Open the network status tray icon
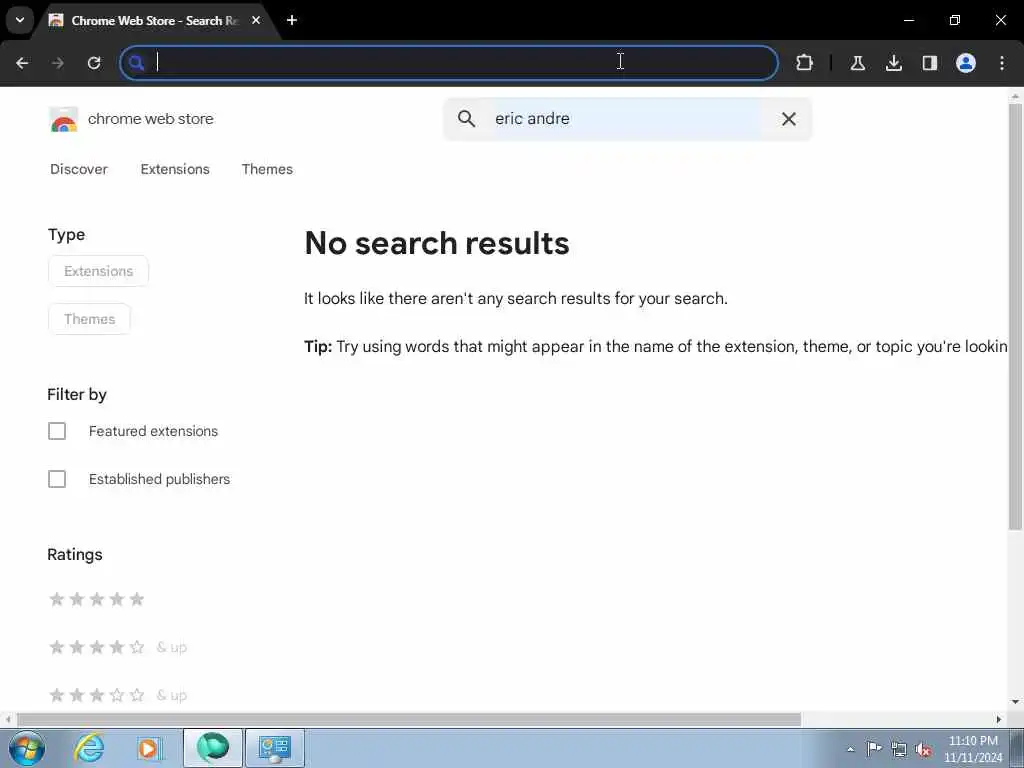 pos(899,749)
